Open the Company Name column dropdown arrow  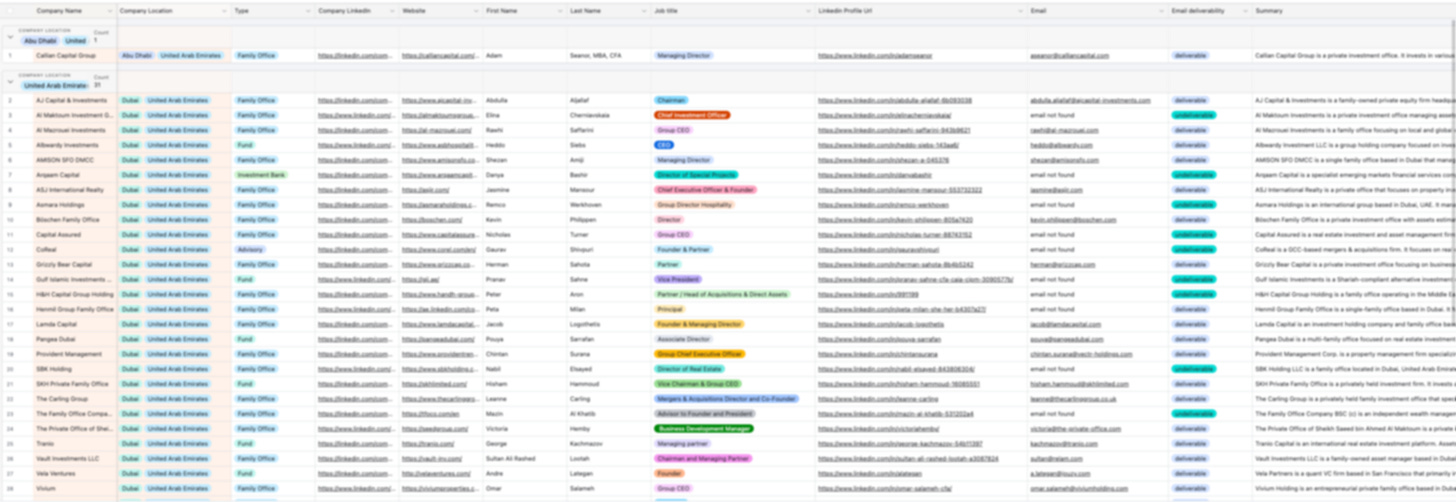109,10
